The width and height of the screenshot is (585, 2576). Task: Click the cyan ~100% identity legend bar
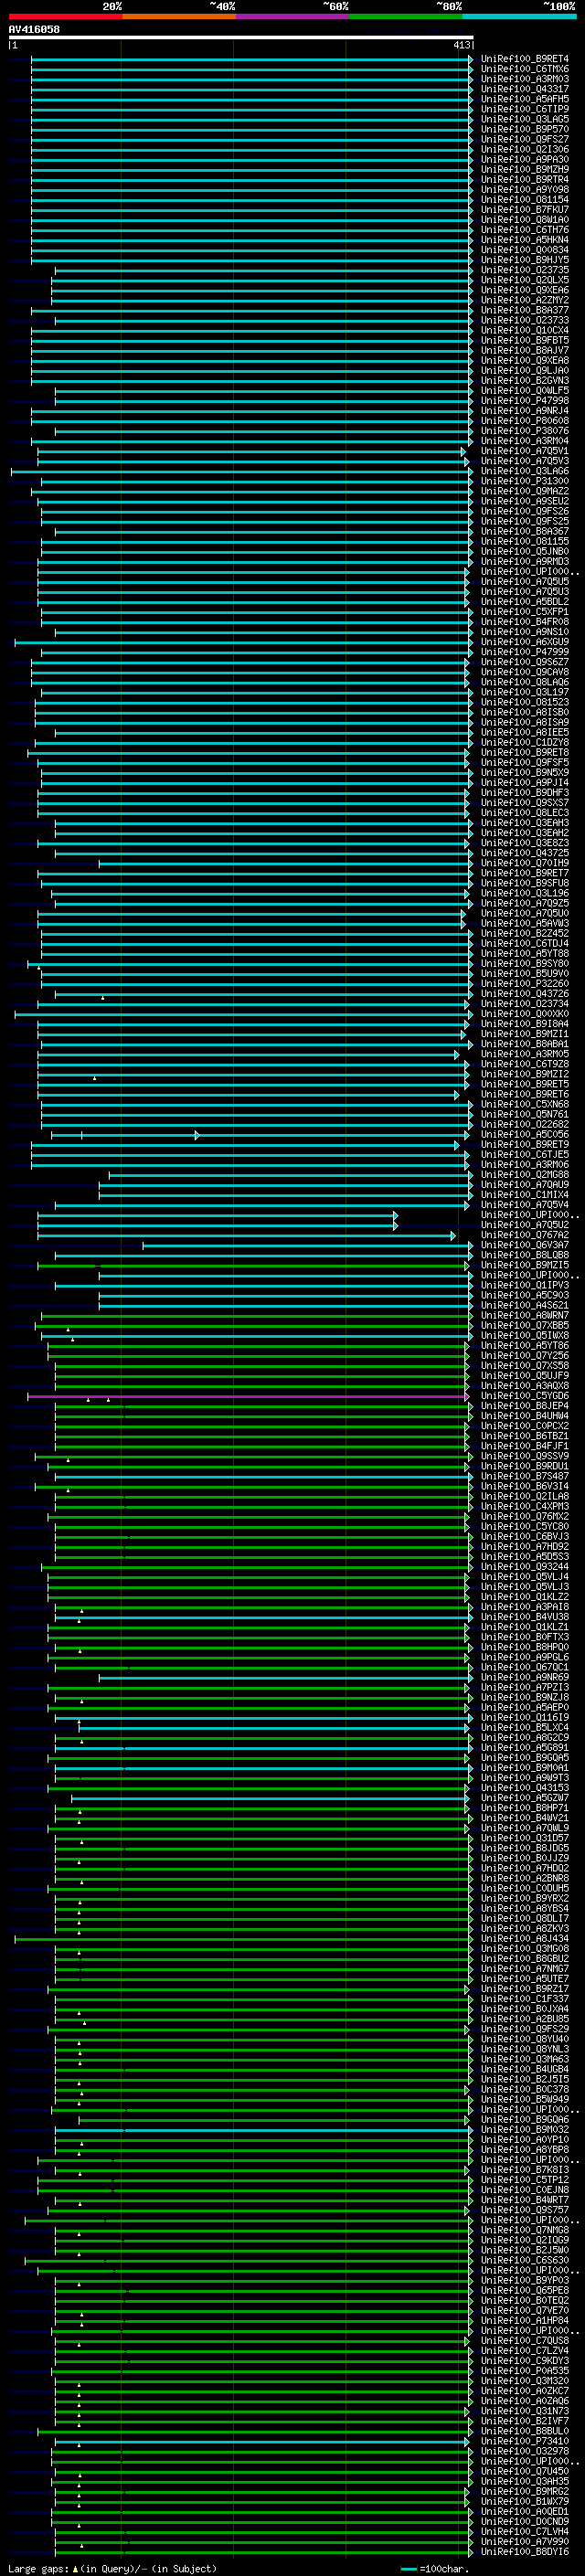coord(519,16)
